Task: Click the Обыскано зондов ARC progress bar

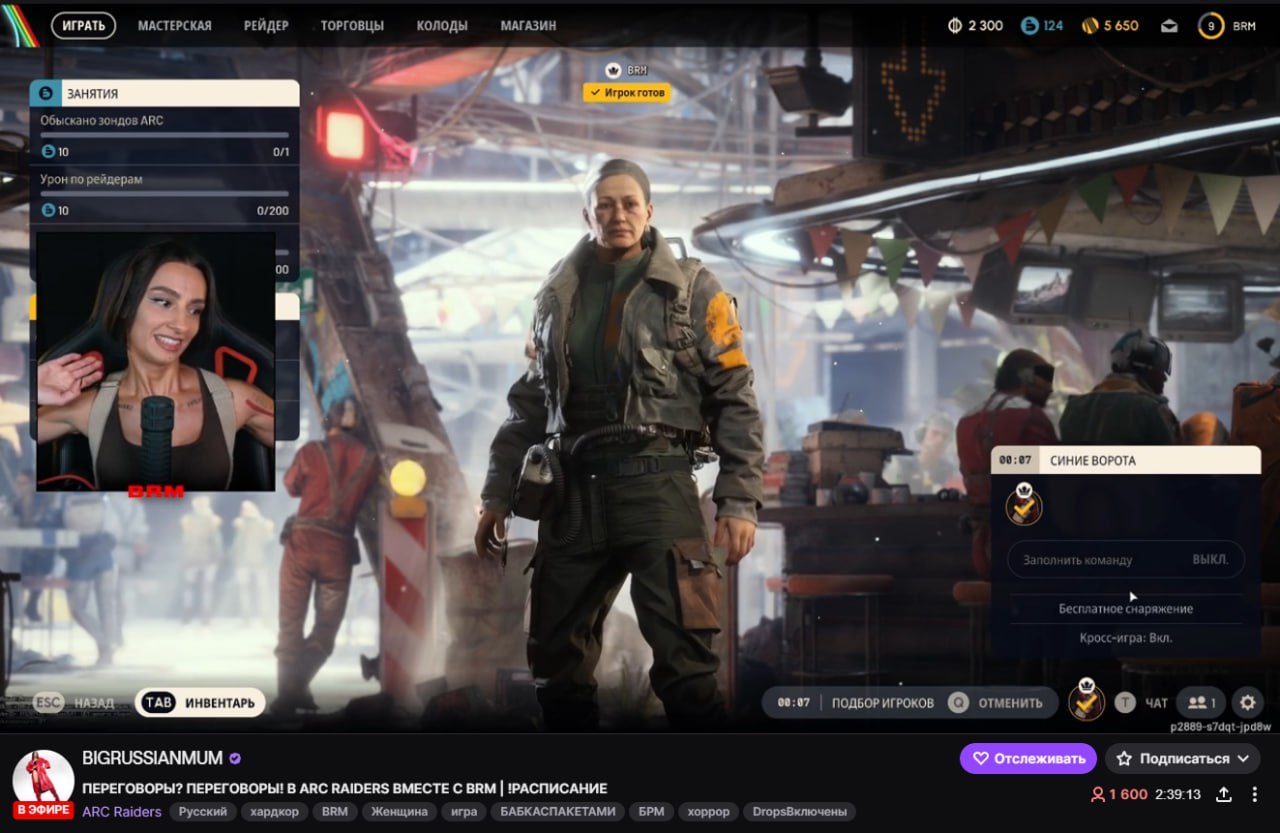Action: coord(164,134)
